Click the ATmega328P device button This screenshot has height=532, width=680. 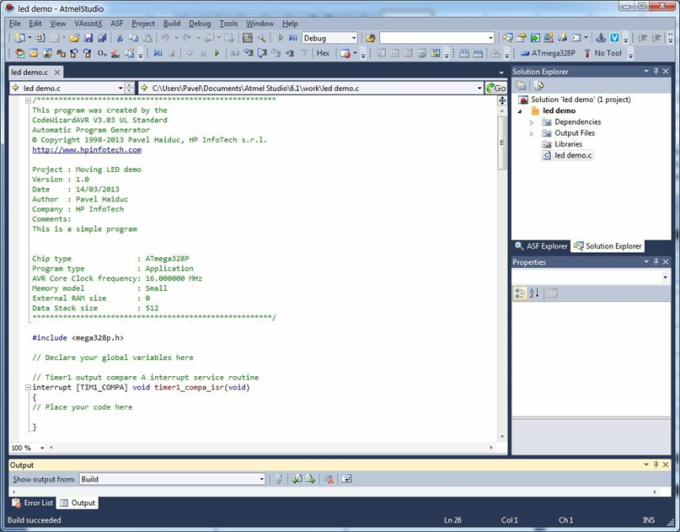tap(548, 53)
